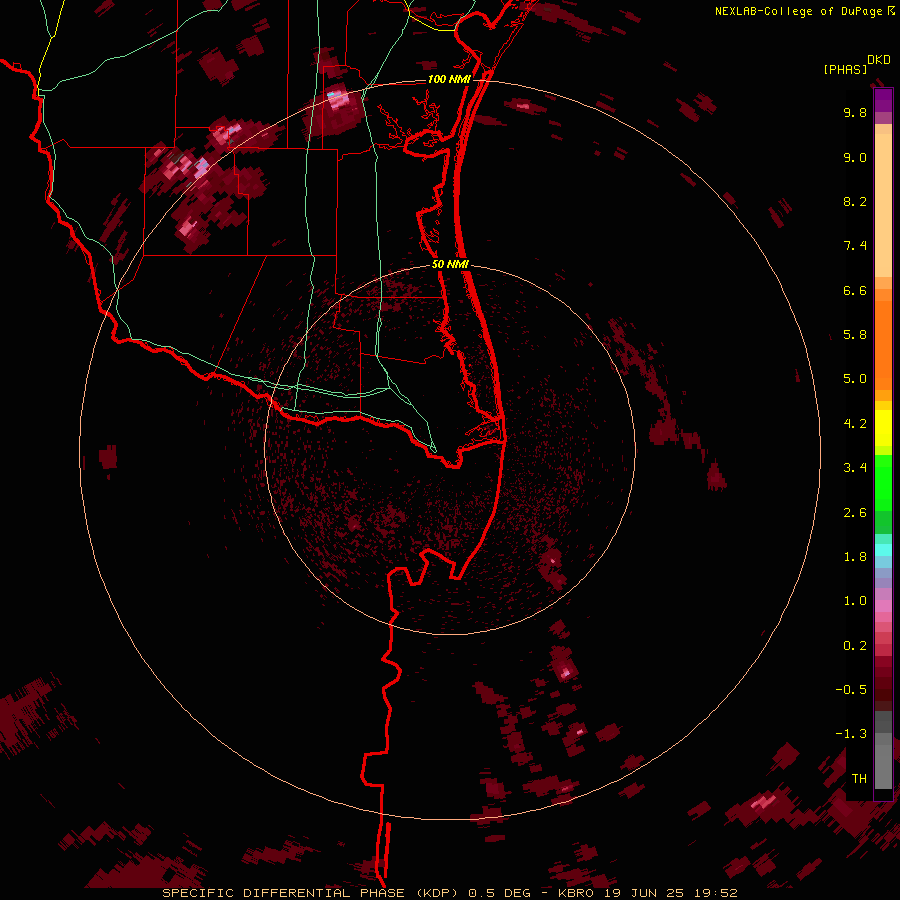Click the DKD legend heading
The height and width of the screenshot is (900, 900).
pyautogui.click(x=879, y=60)
